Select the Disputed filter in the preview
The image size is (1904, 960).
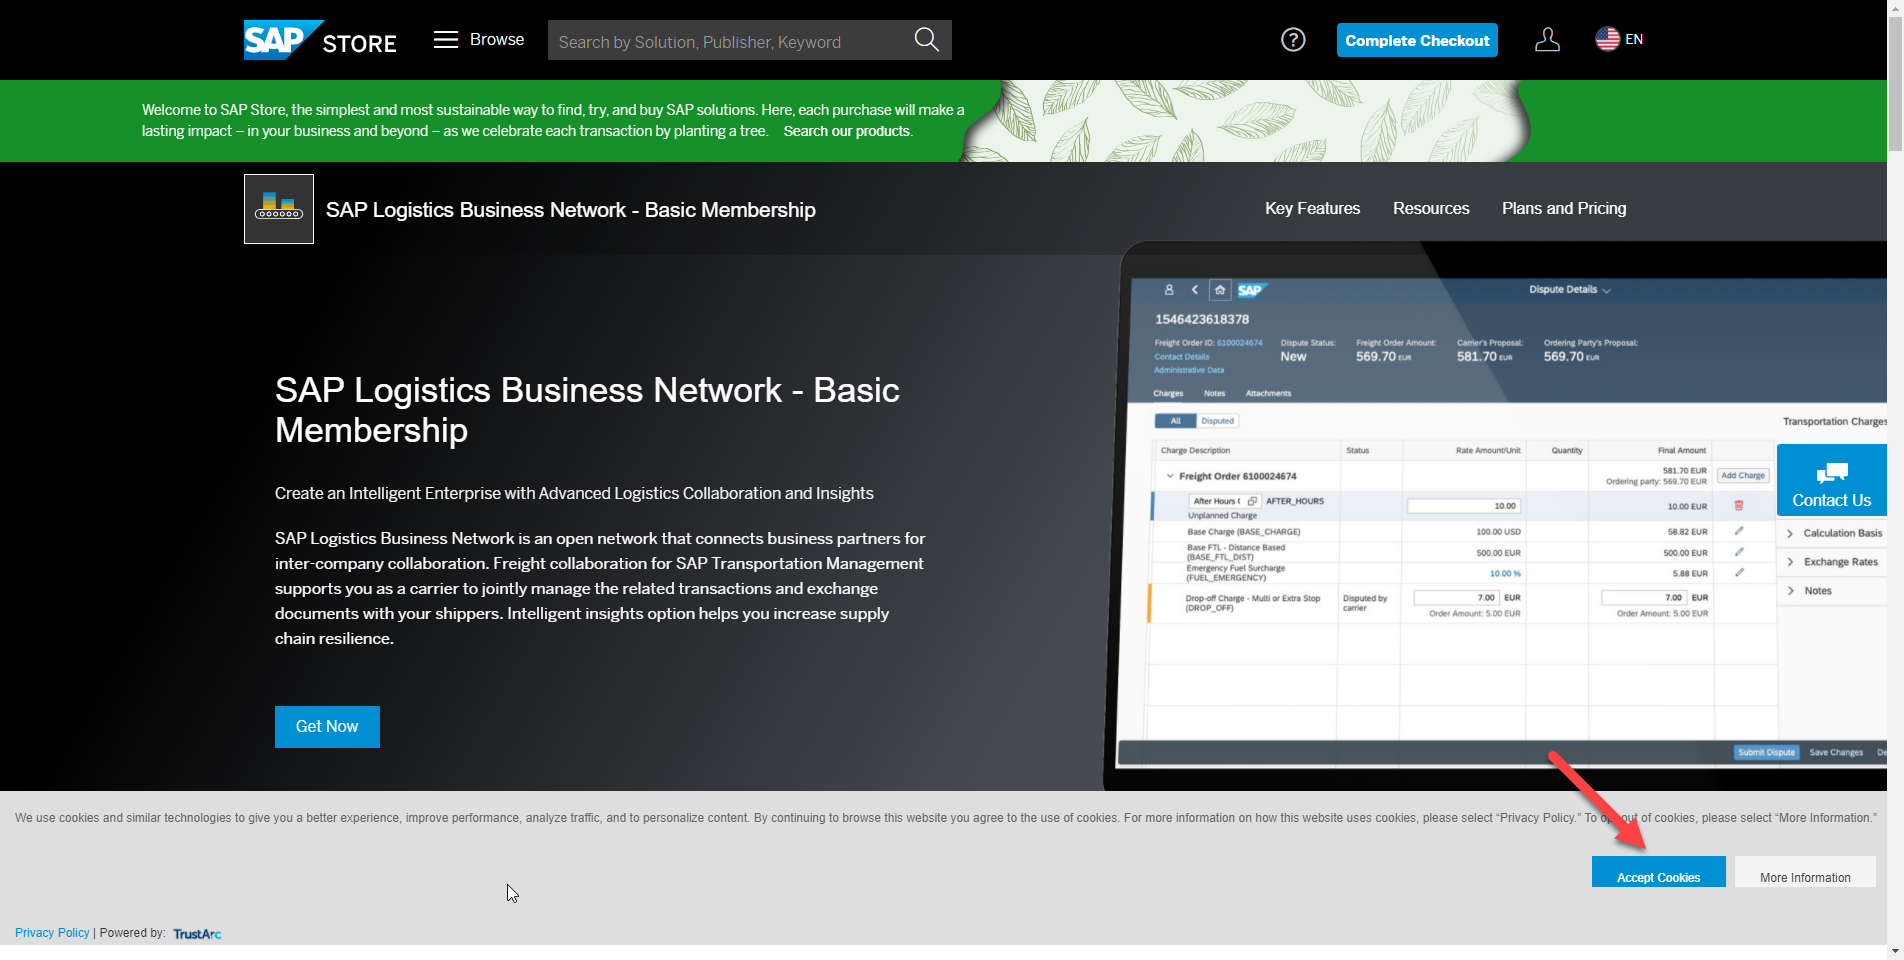pos(1217,421)
